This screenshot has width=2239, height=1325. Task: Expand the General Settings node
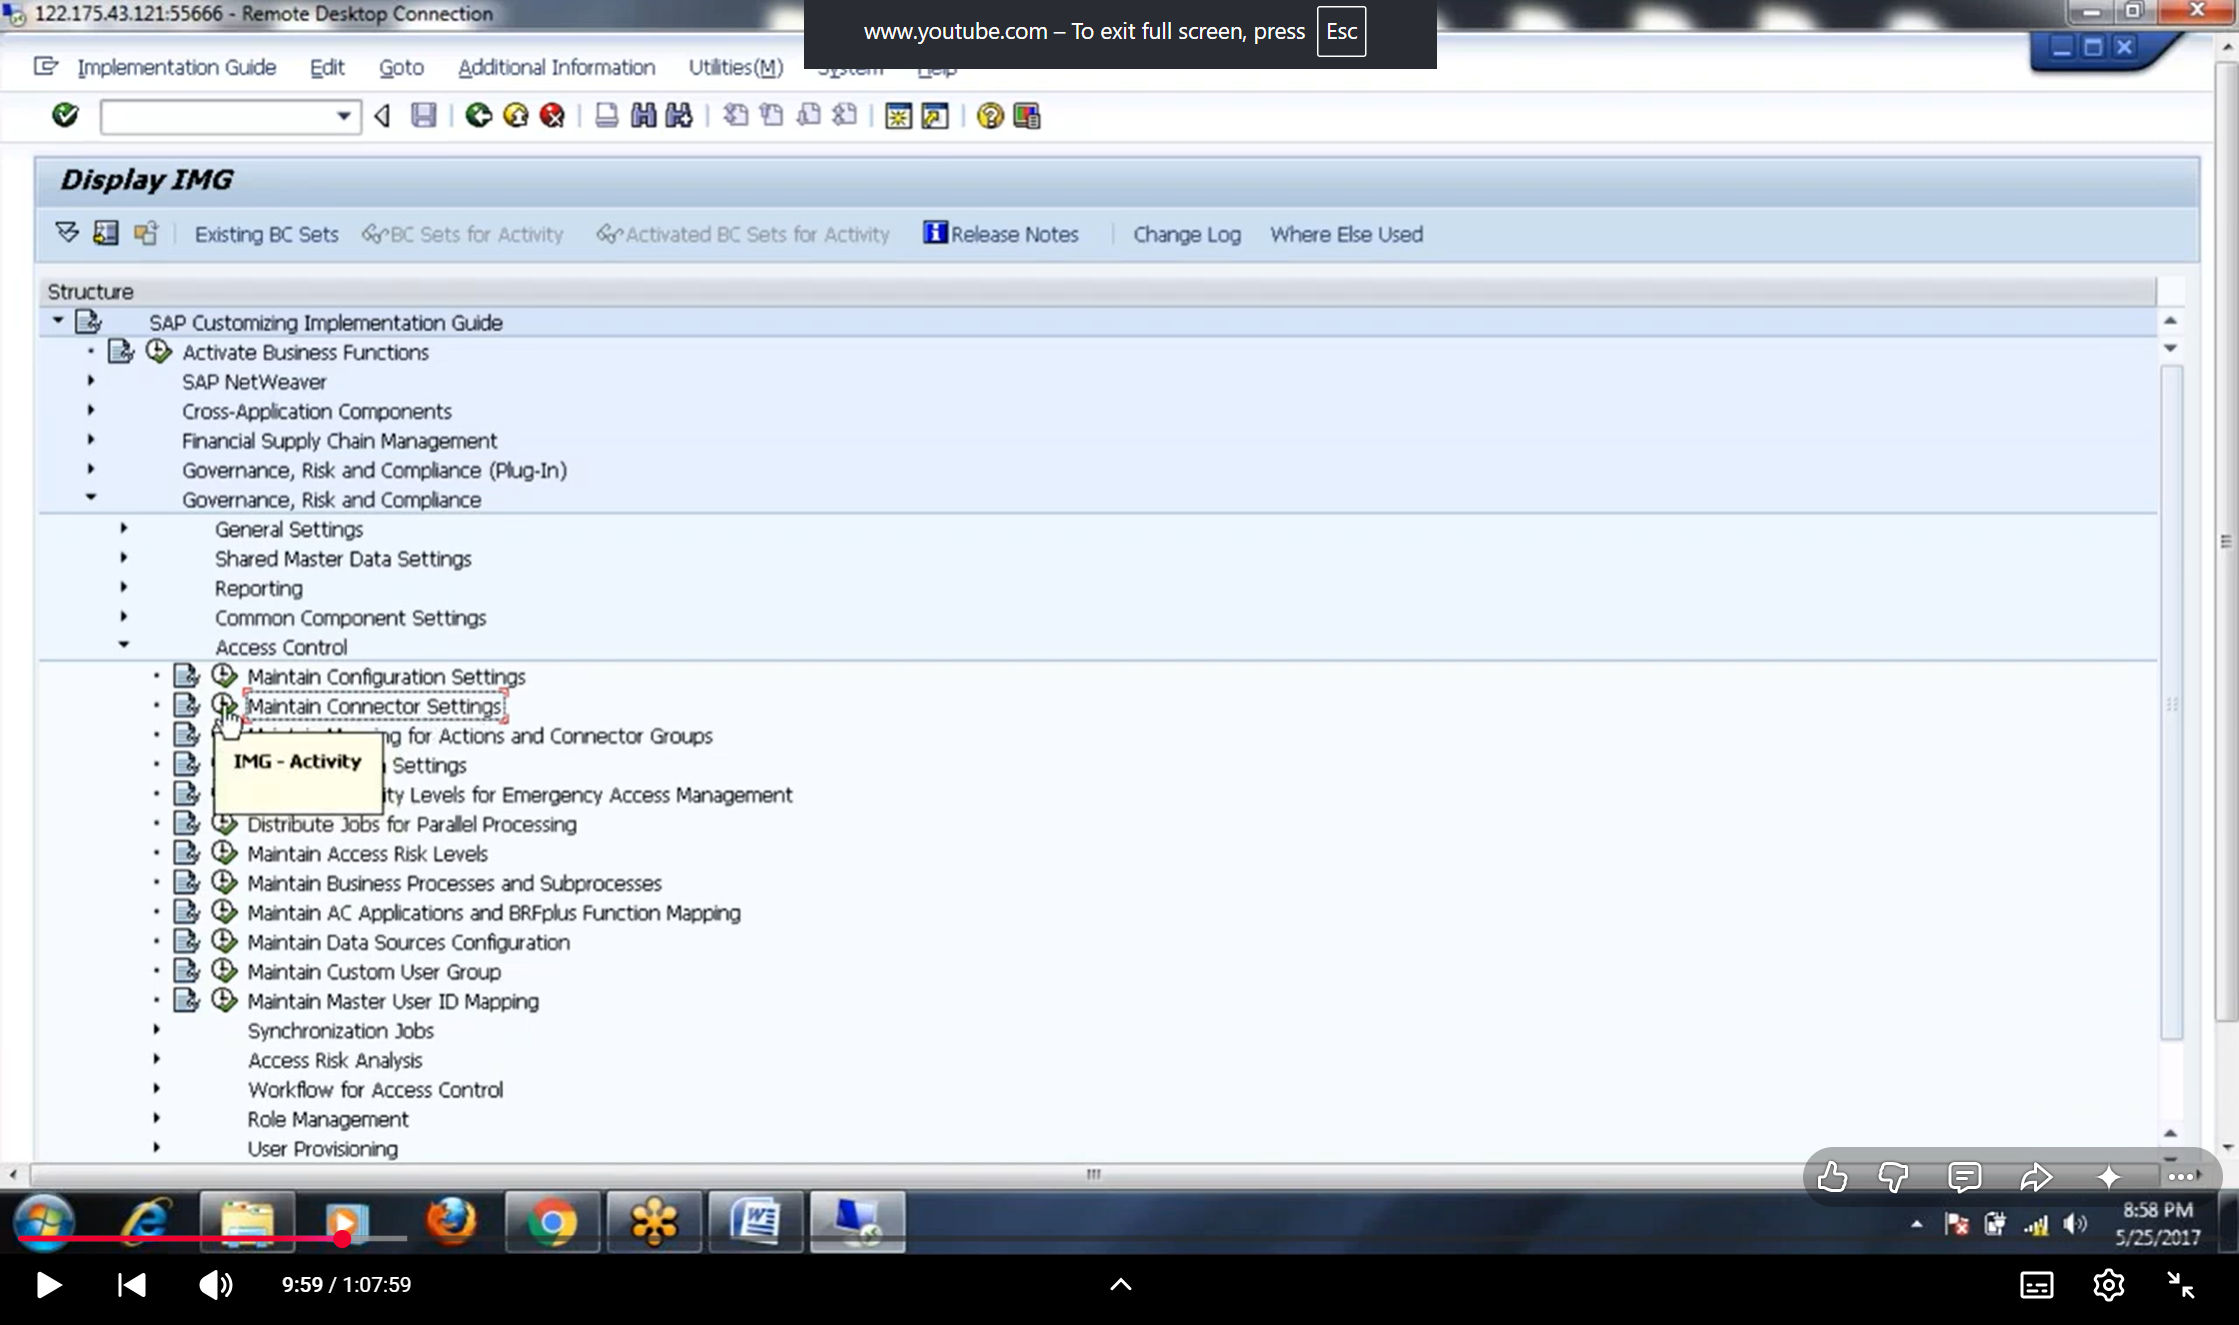(x=124, y=528)
